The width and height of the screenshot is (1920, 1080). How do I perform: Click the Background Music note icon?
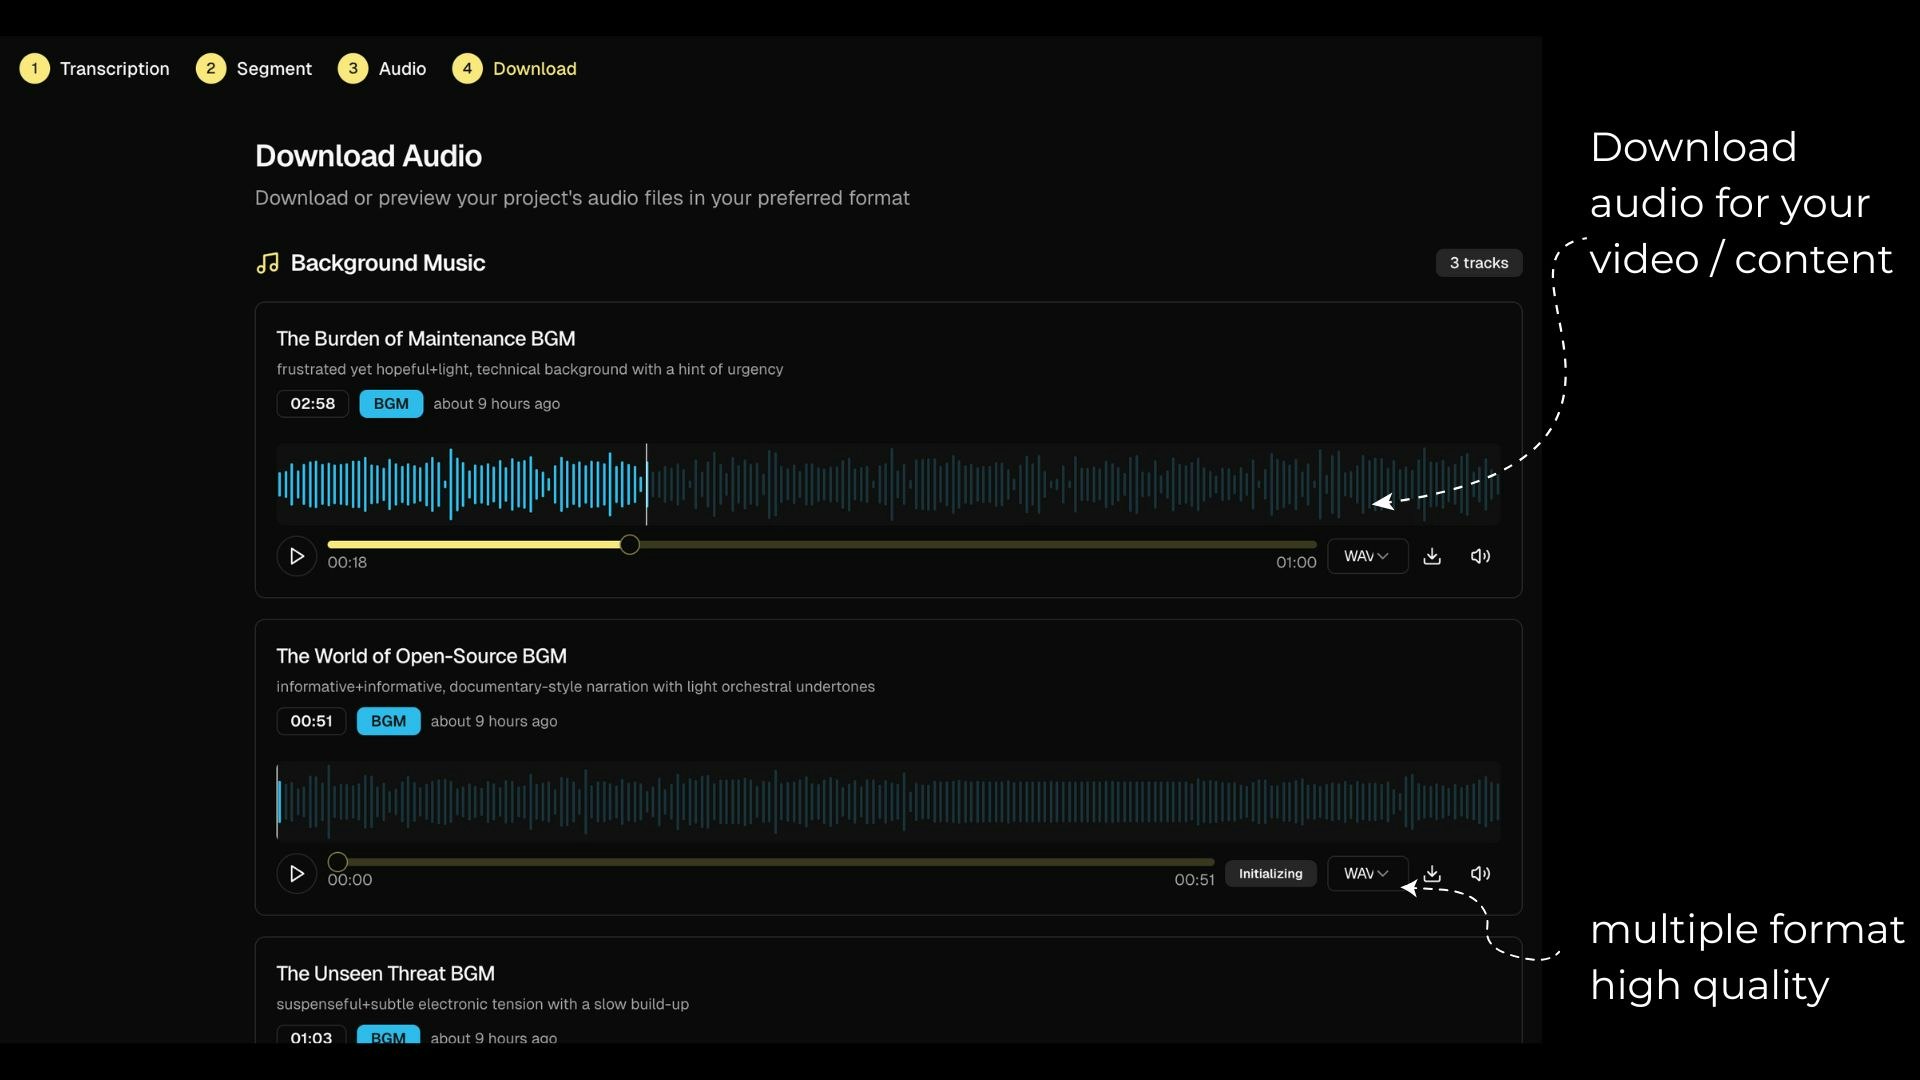point(267,263)
